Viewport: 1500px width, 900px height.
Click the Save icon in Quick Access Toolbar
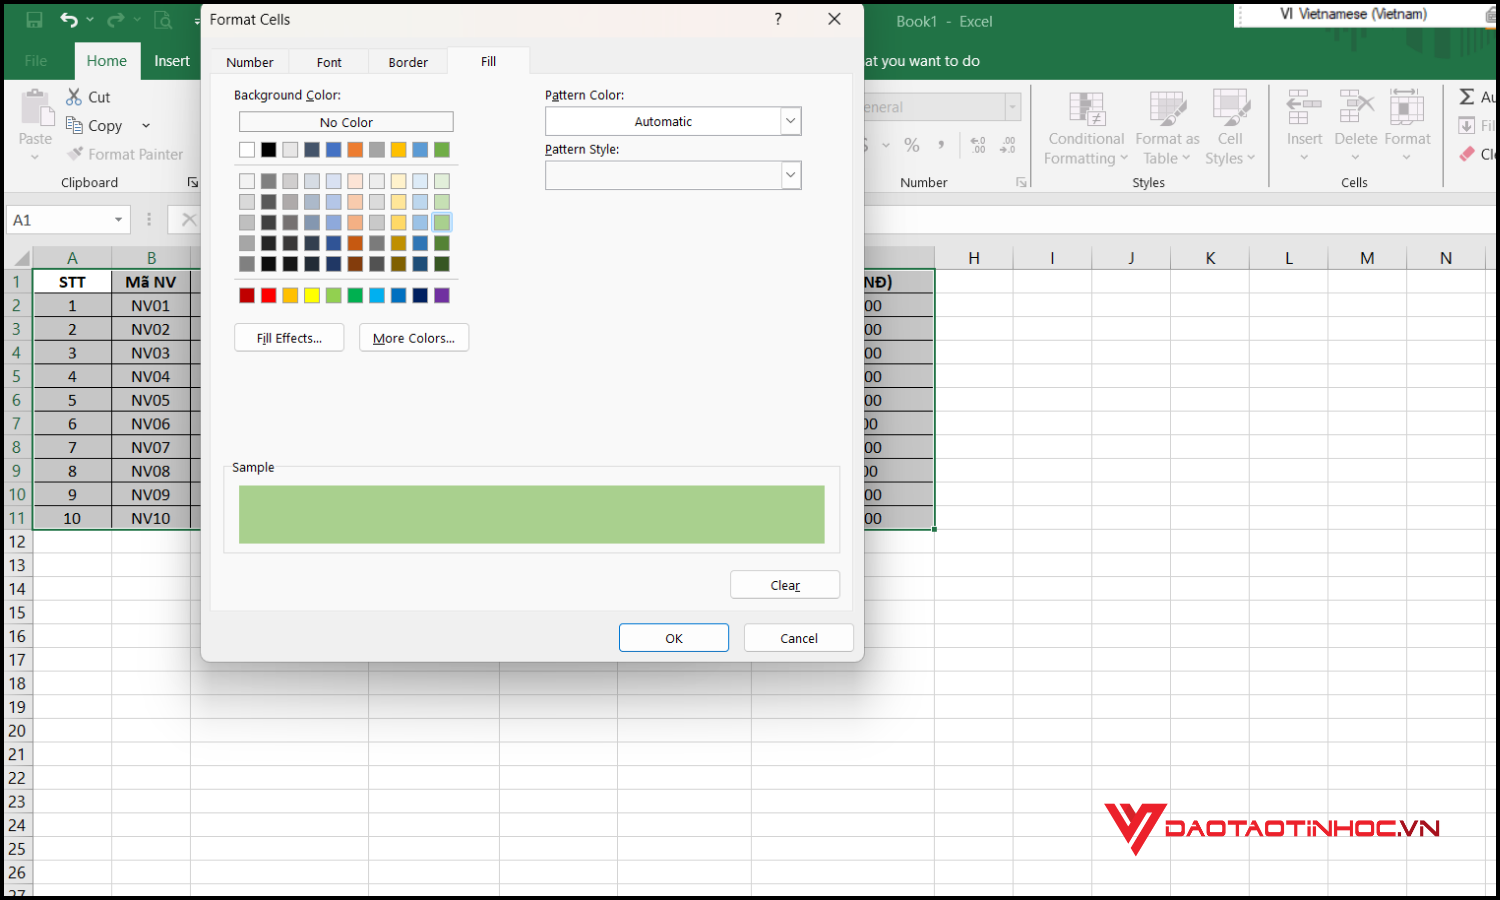[34, 18]
